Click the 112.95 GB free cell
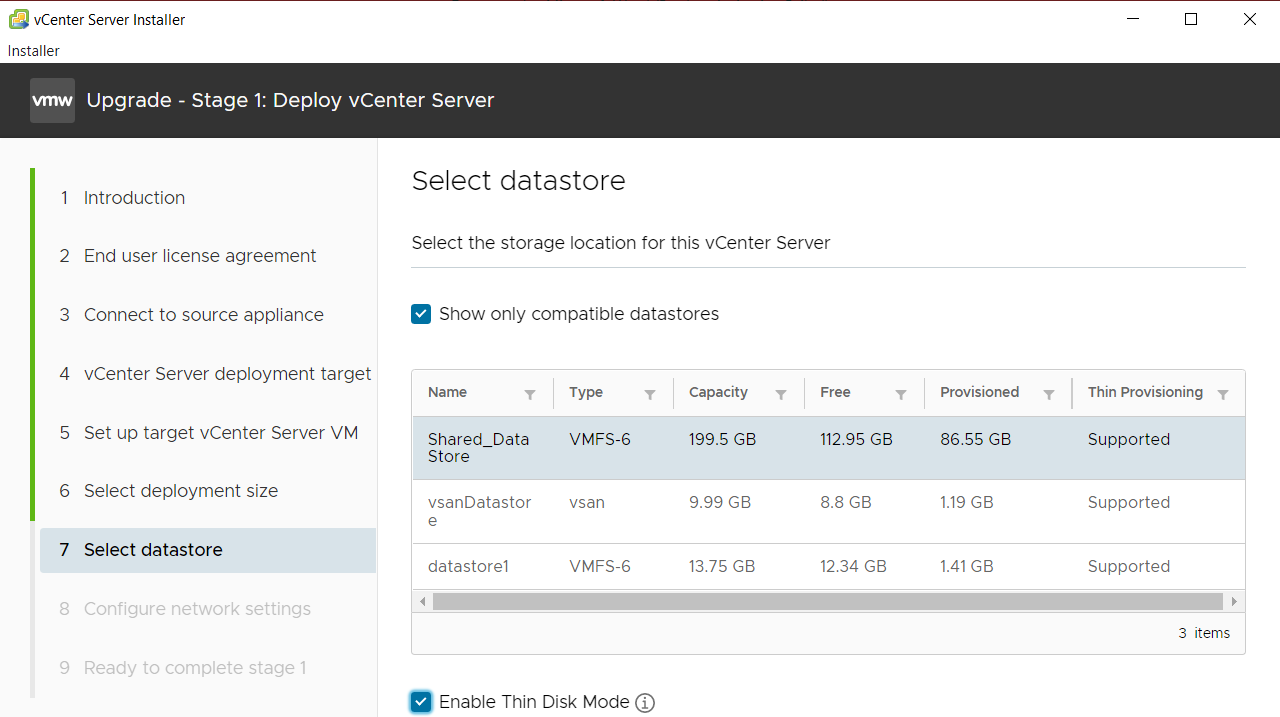The image size is (1280, 717). pyautogui.click(x=856, y=439)
